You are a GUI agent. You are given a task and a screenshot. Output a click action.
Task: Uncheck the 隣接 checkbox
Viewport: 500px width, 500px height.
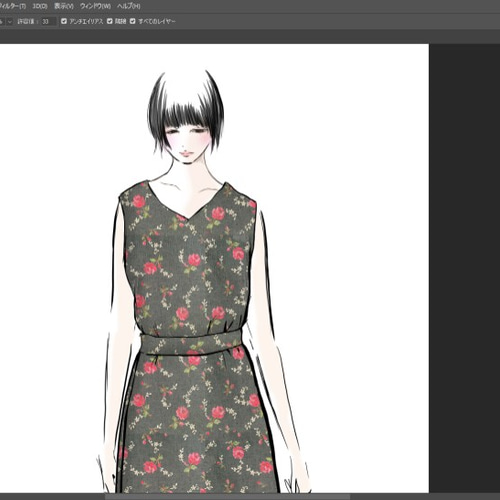(110, 21)
